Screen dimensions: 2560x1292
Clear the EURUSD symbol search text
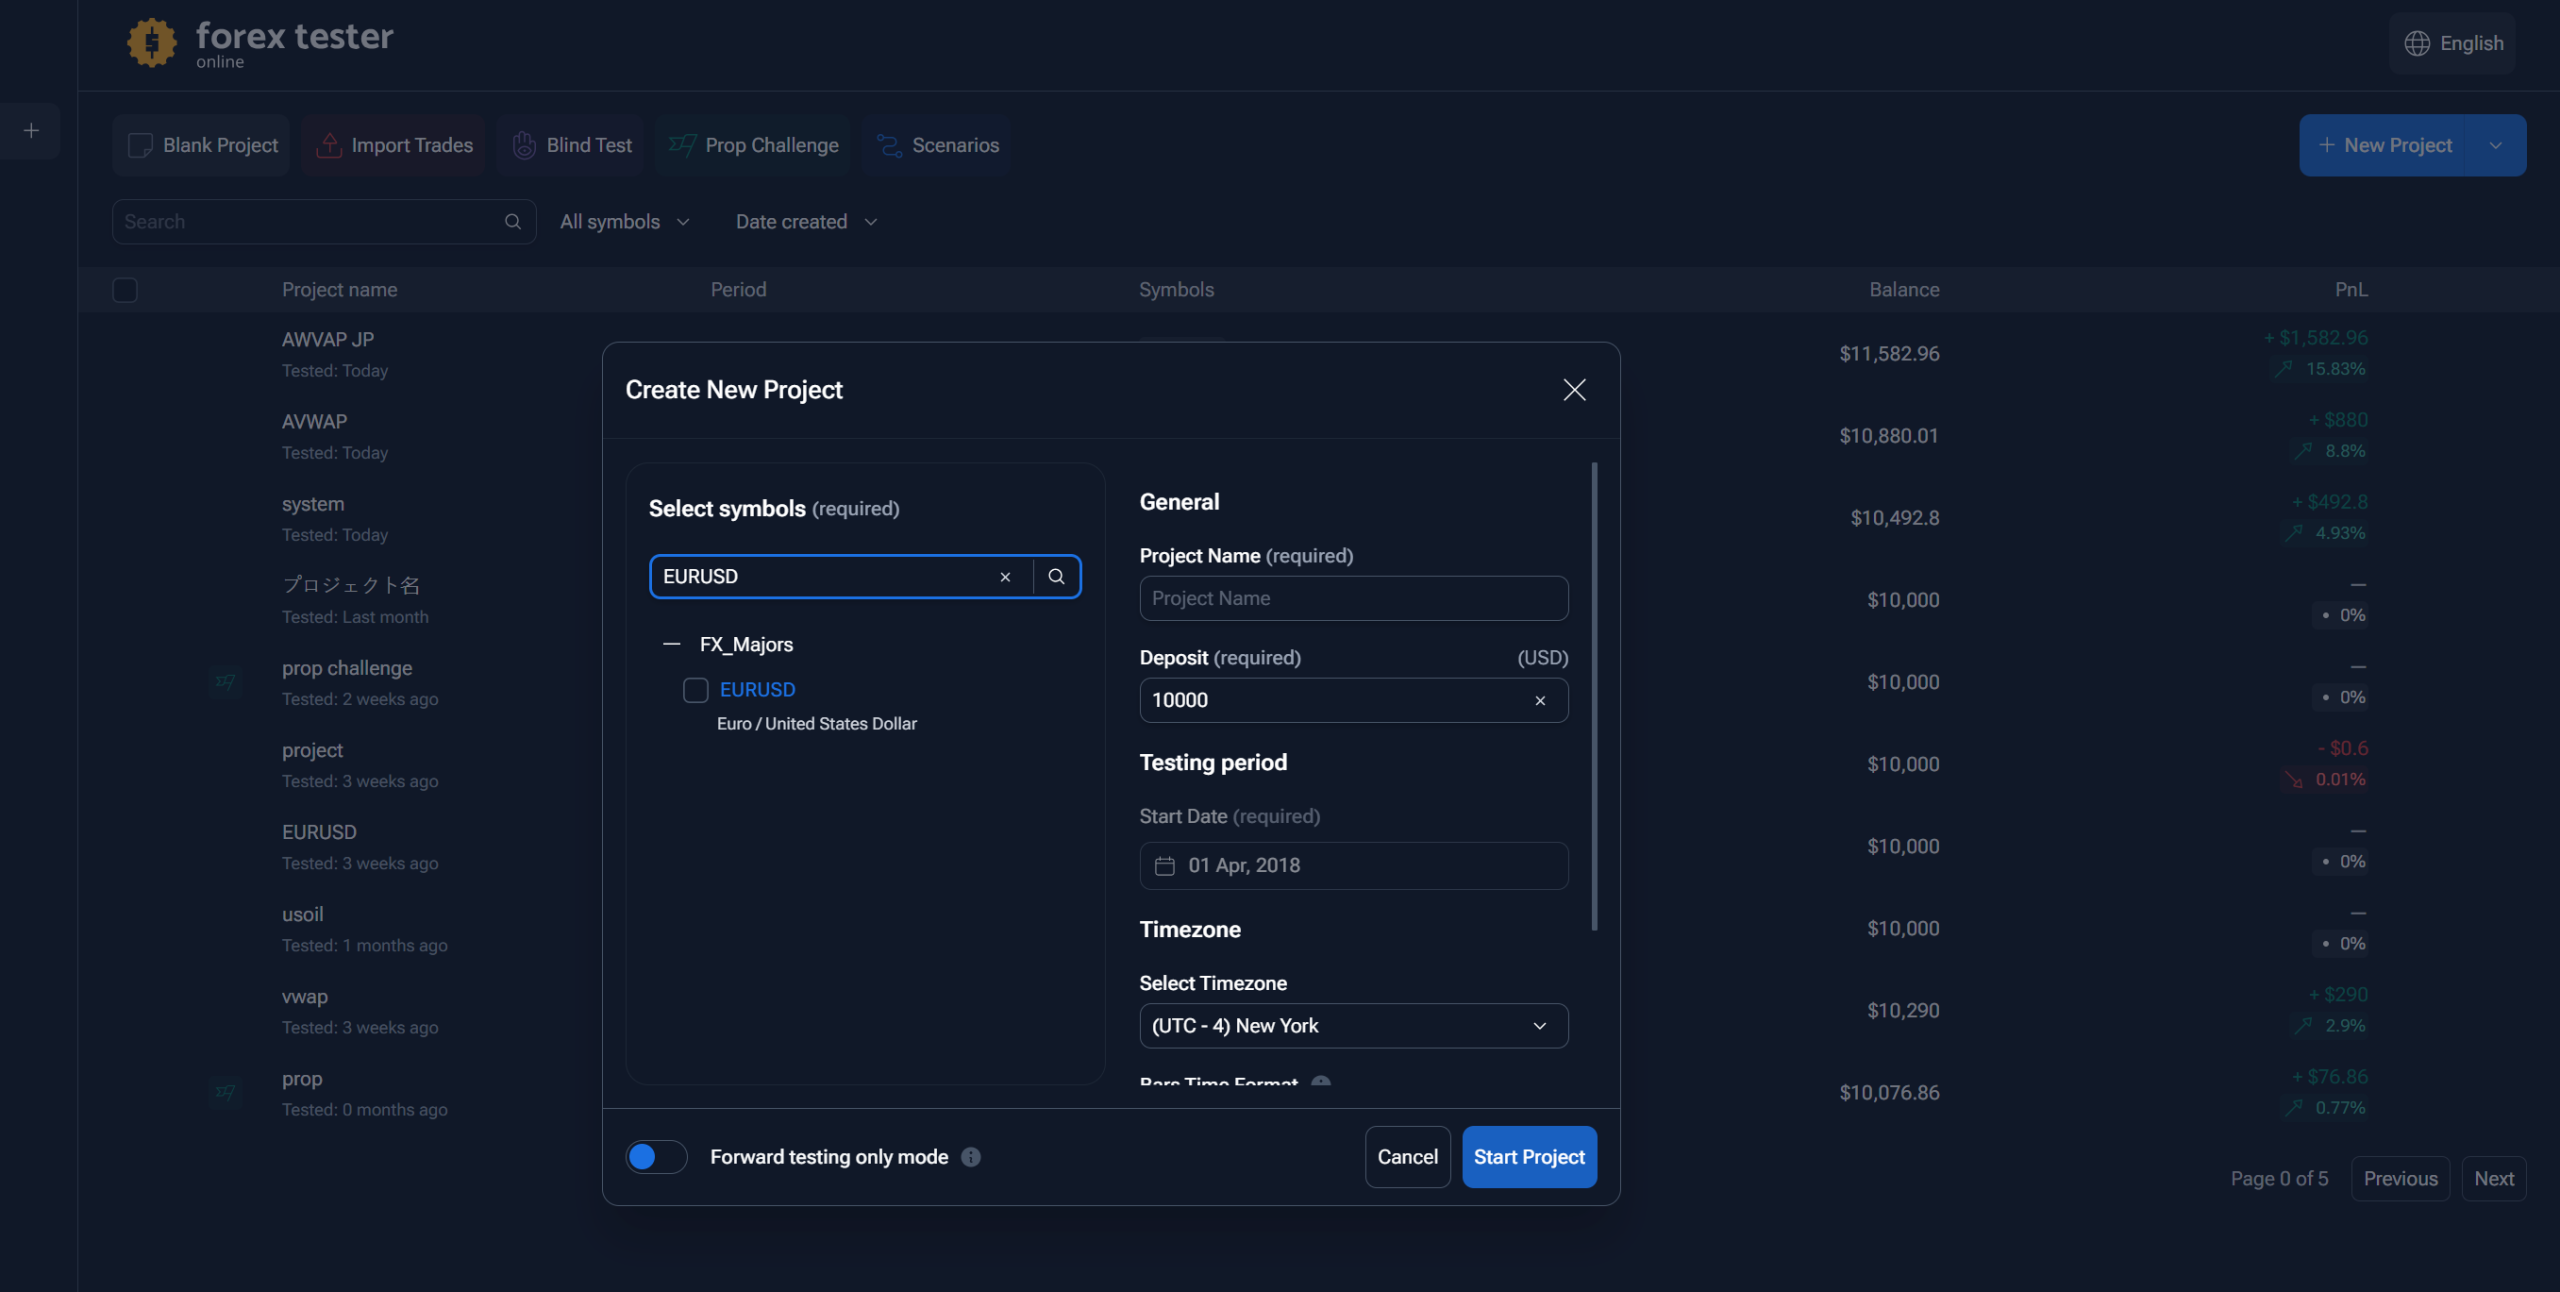pyautogui.click(x=1005, y=577)
